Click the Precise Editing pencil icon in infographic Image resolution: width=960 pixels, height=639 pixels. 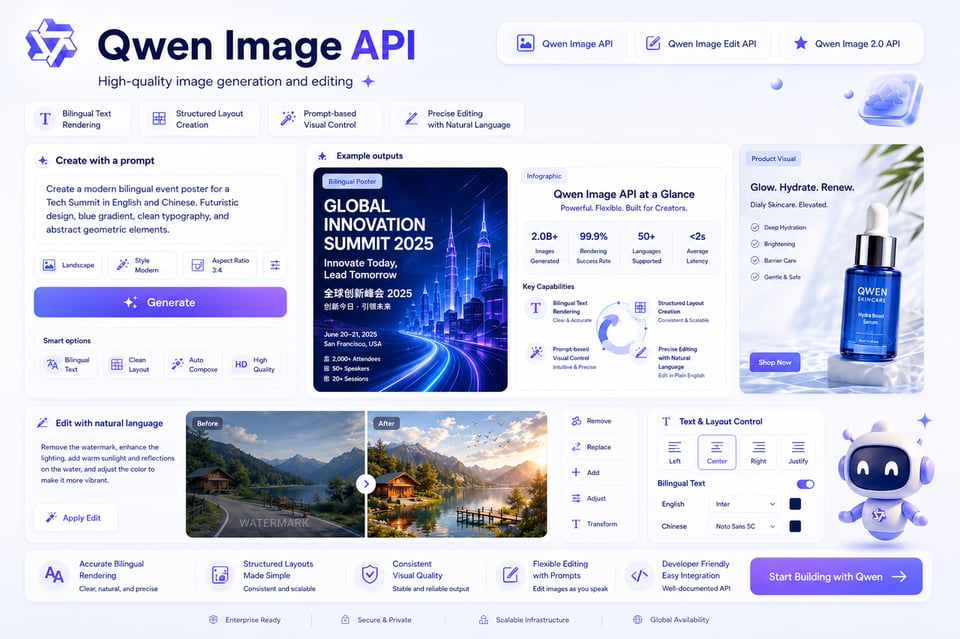tap(641, 353)
